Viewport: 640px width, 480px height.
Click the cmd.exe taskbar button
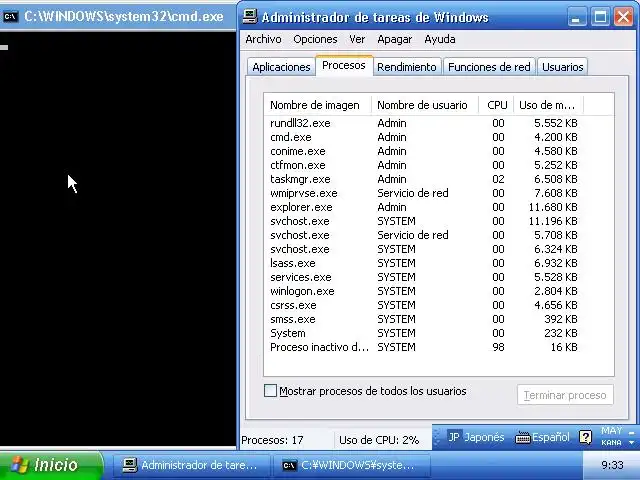[x=354, y=465]
